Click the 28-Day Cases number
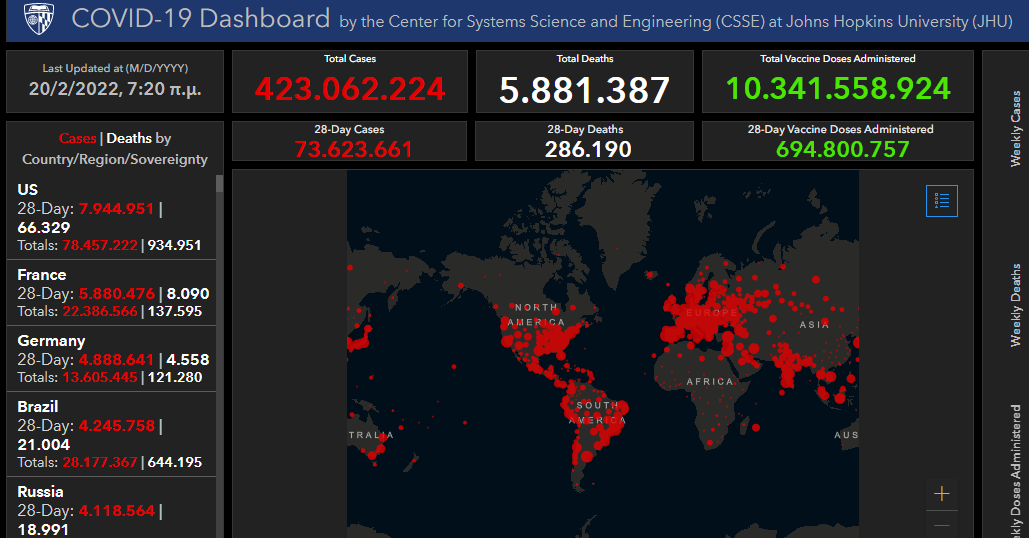 point(354,150)
